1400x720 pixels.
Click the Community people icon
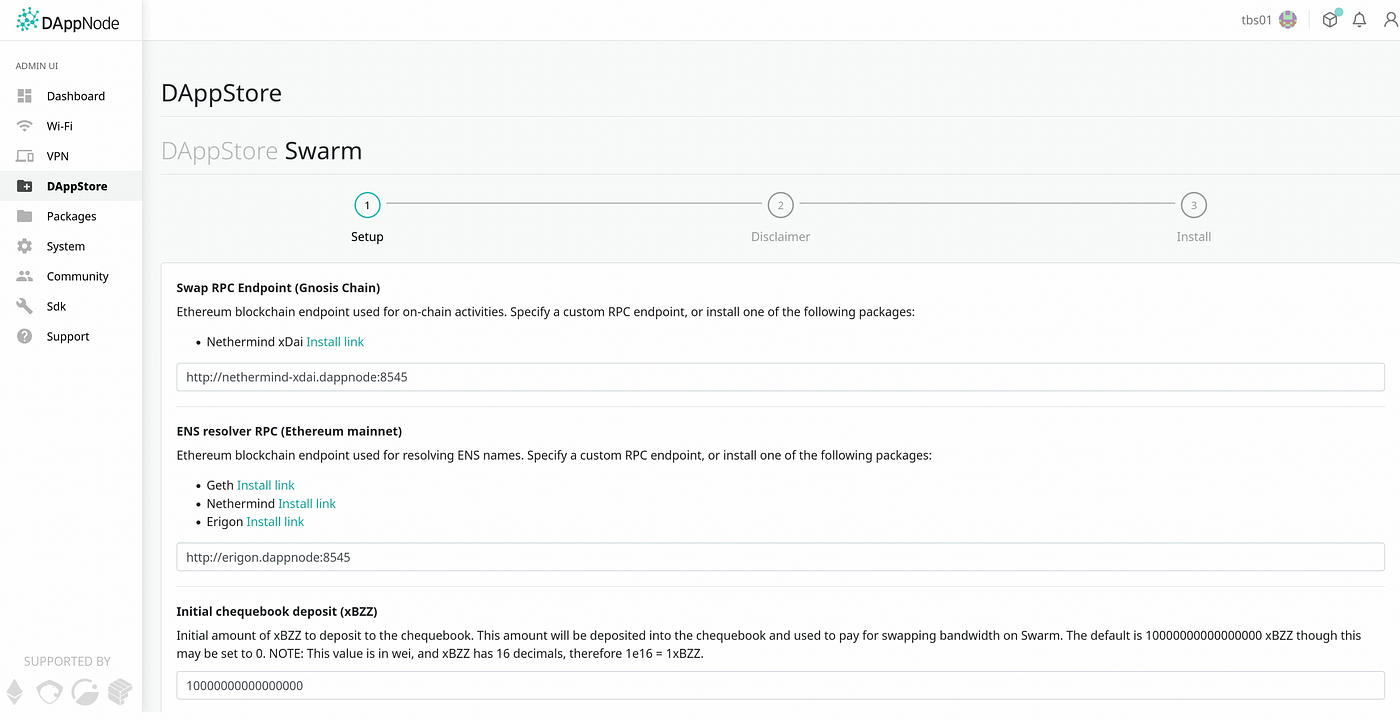(x=25, y=276)
